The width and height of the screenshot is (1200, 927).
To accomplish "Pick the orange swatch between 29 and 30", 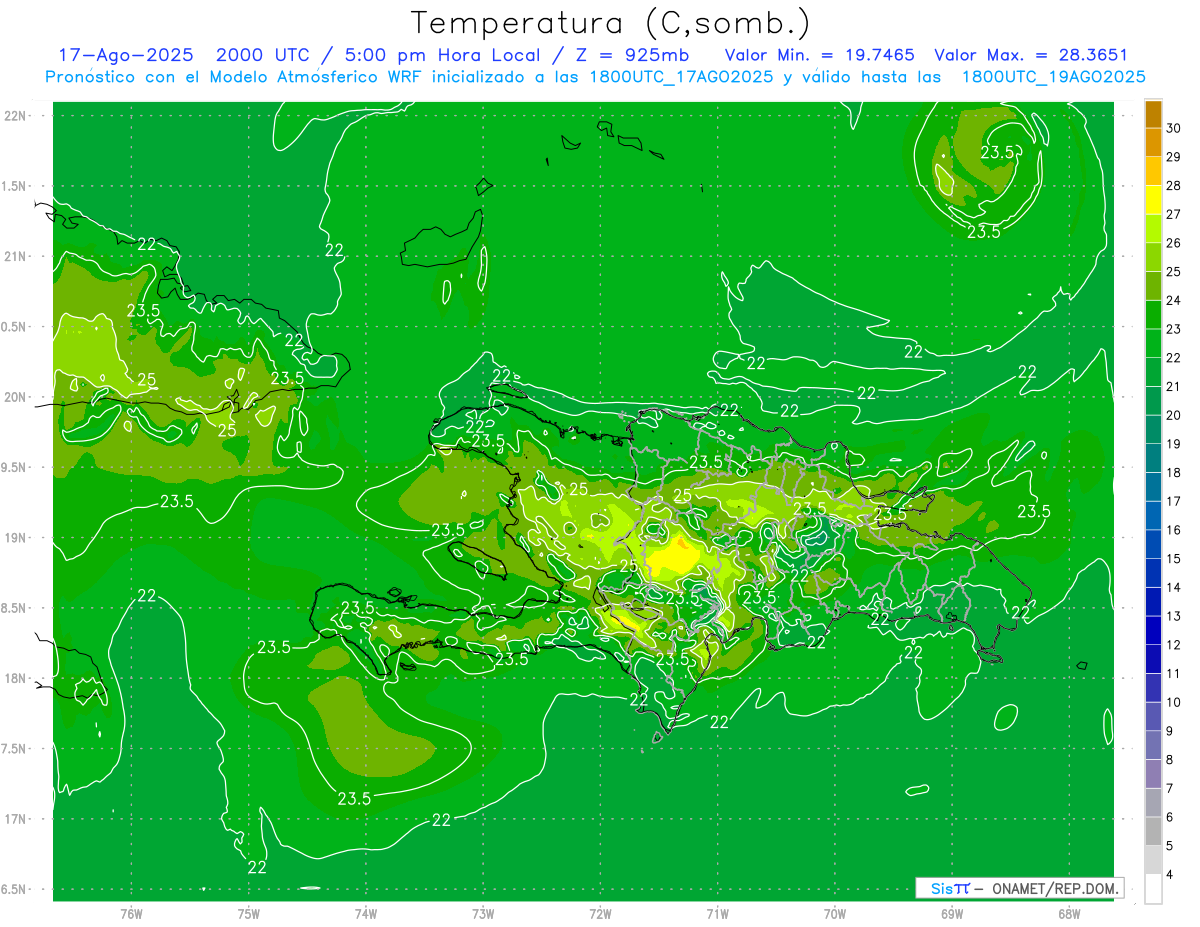I will [x=1153, y=142].
